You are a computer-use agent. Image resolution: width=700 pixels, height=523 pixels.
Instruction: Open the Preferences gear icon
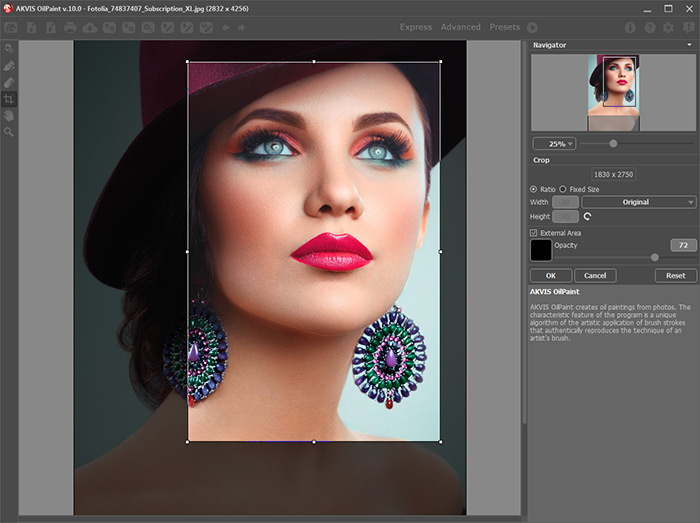point(668,27)
